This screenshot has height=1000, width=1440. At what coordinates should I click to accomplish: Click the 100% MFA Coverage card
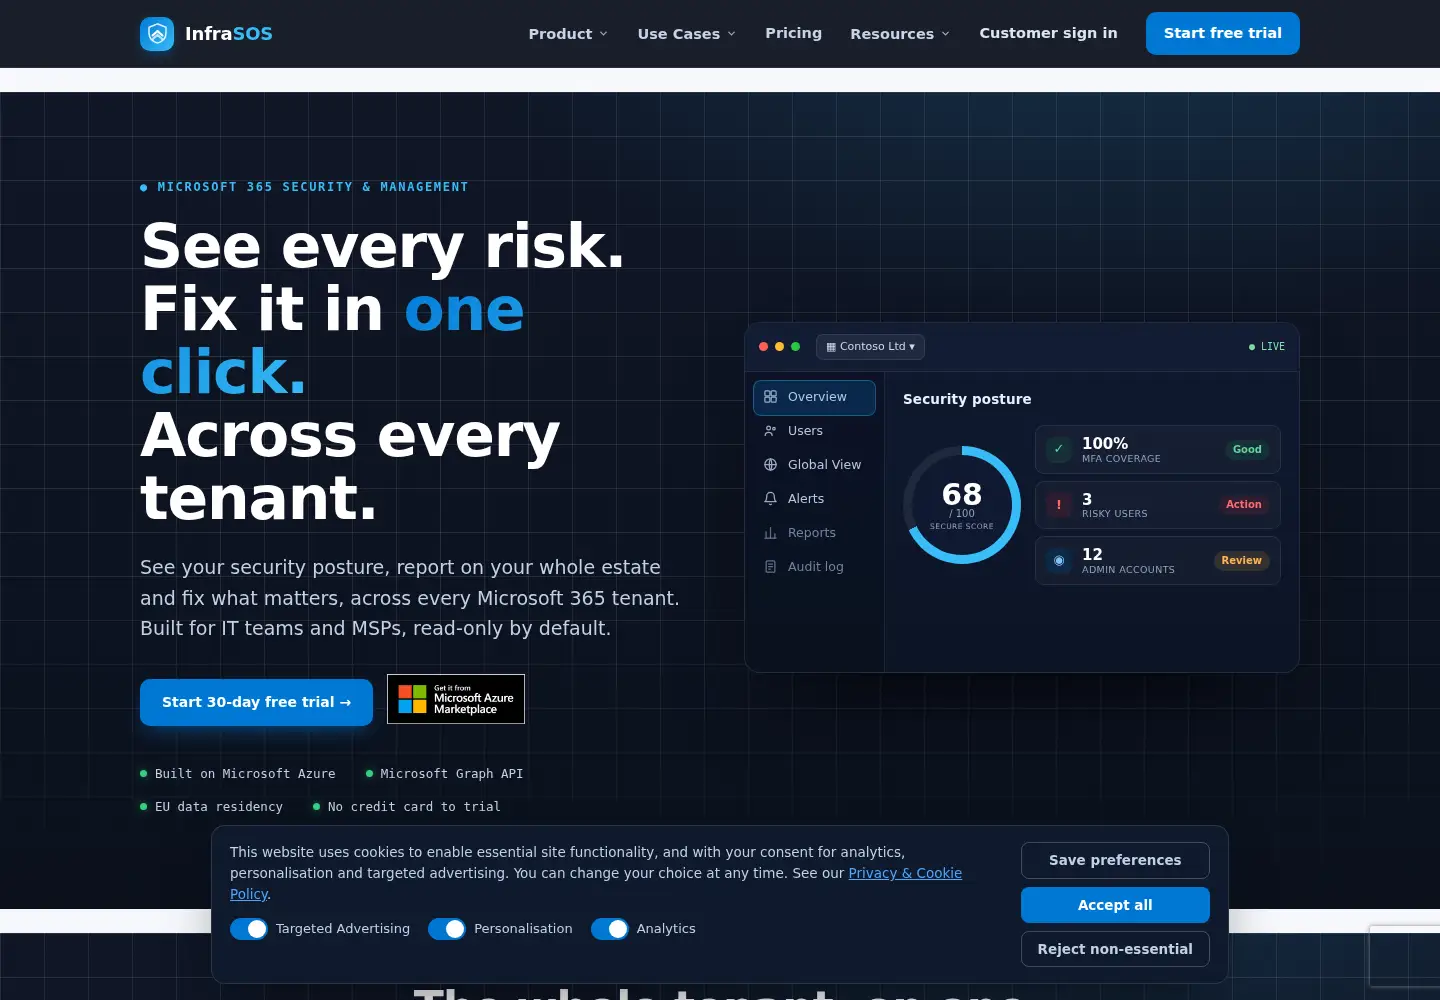pos(1158,449)
